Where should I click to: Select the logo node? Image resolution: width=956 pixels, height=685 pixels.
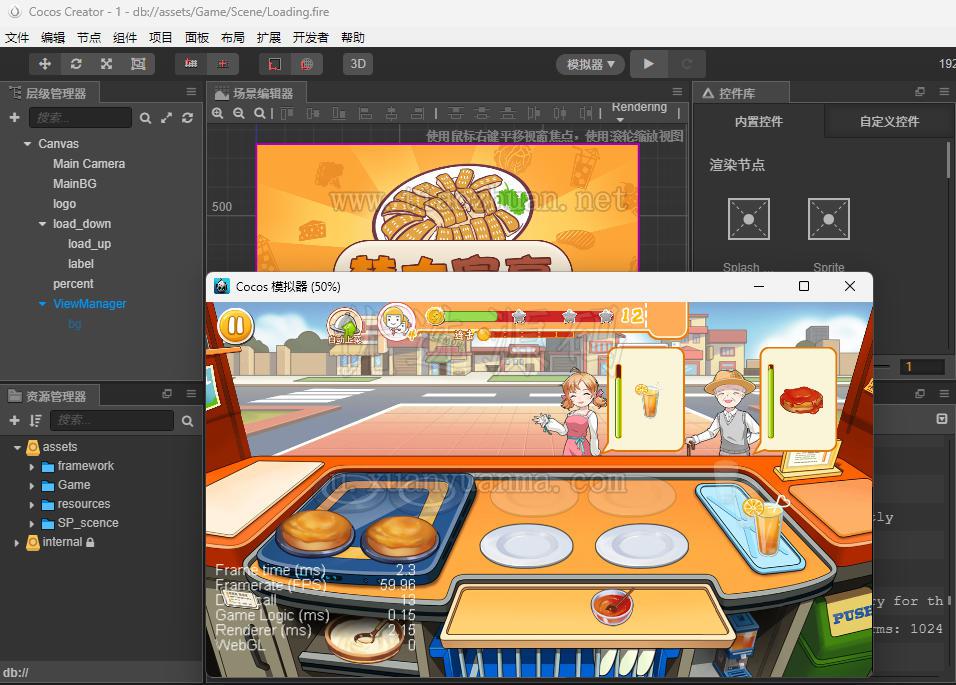tap(64, 204)
